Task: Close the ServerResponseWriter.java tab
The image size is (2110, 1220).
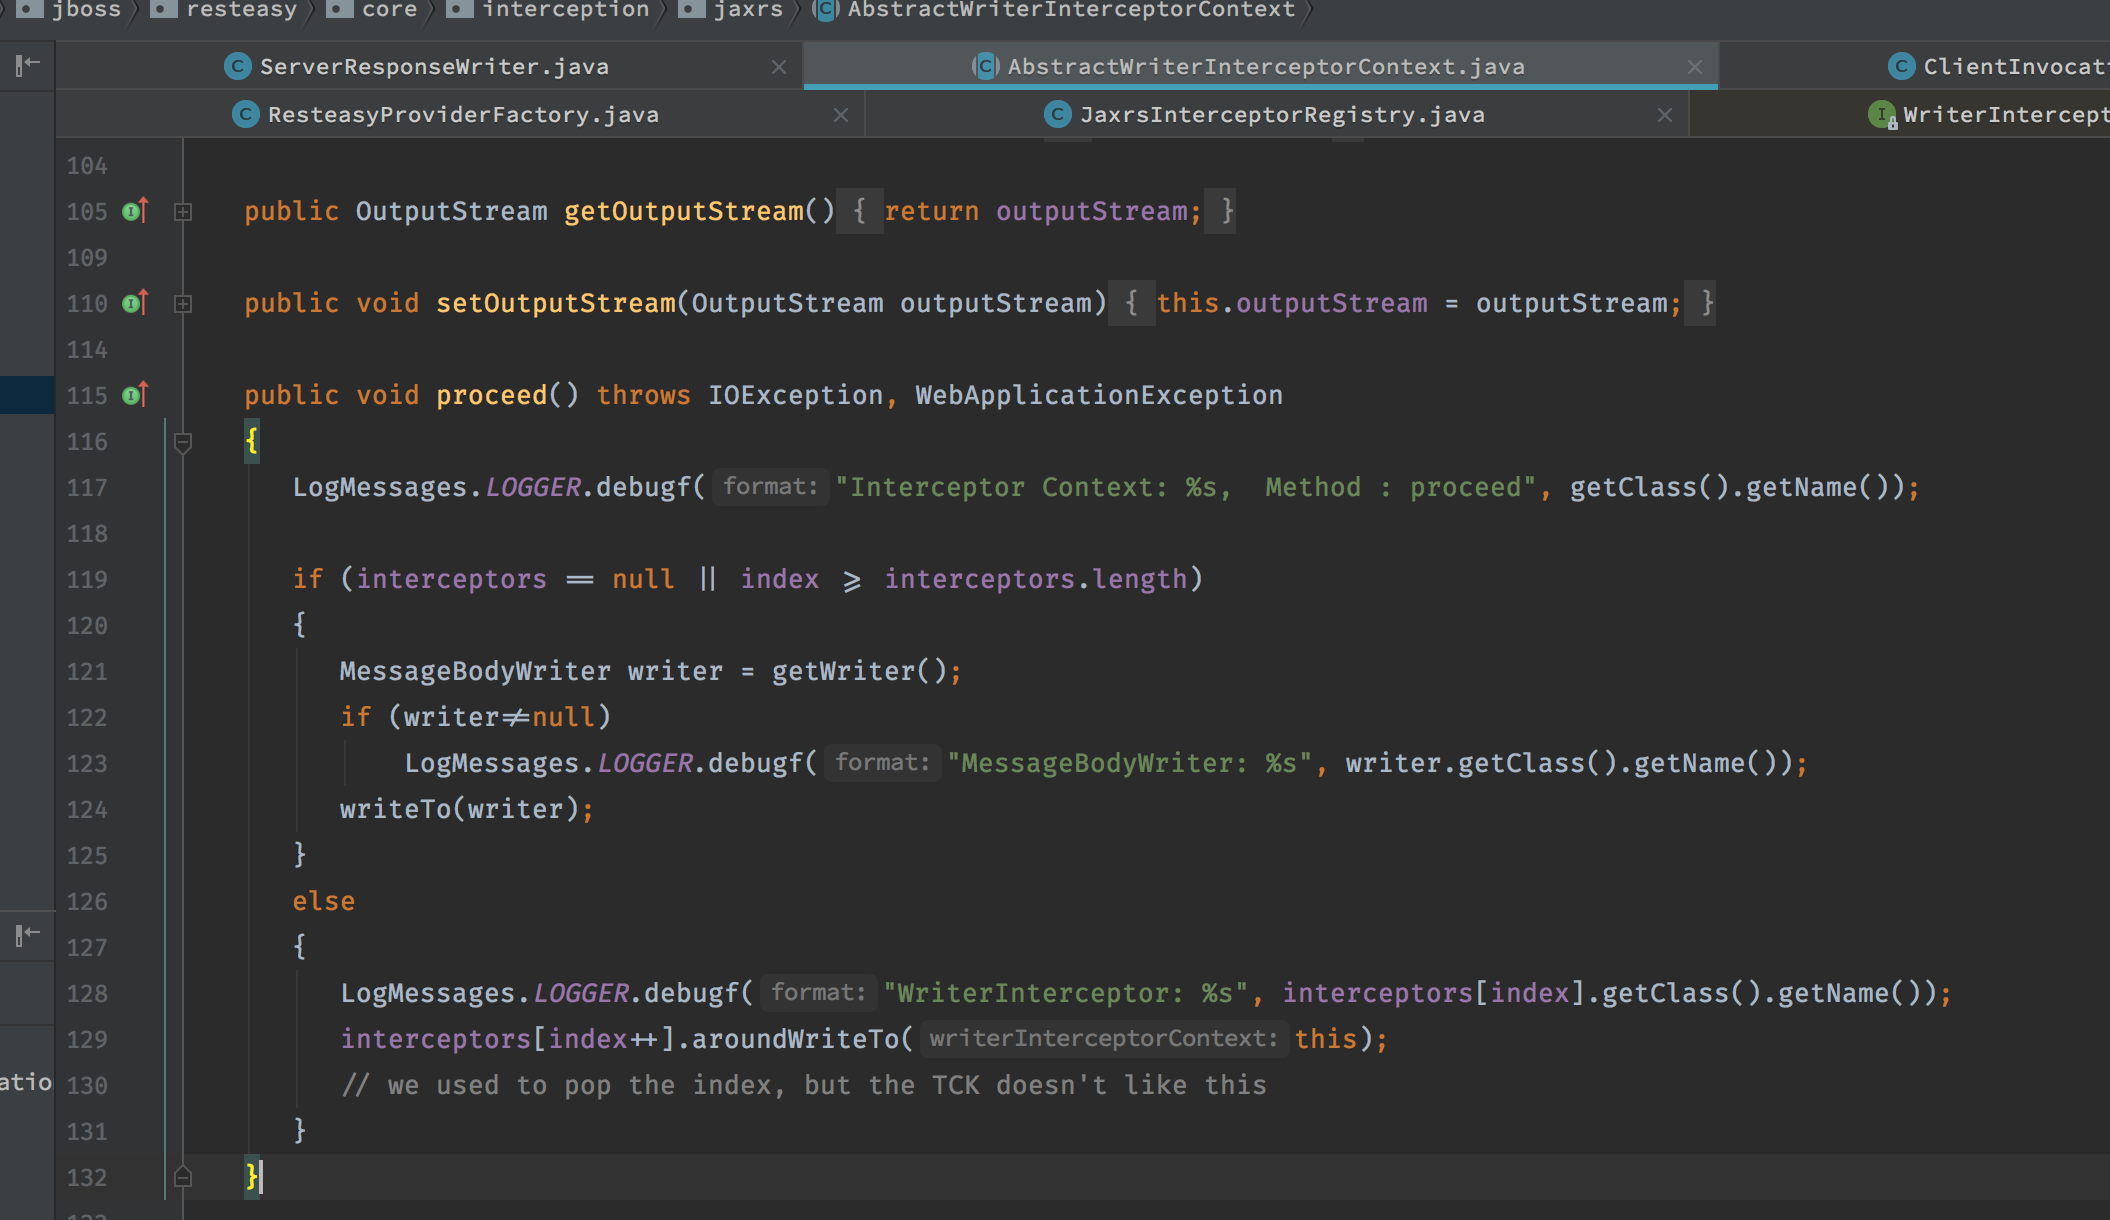Action: coord(779,67)
